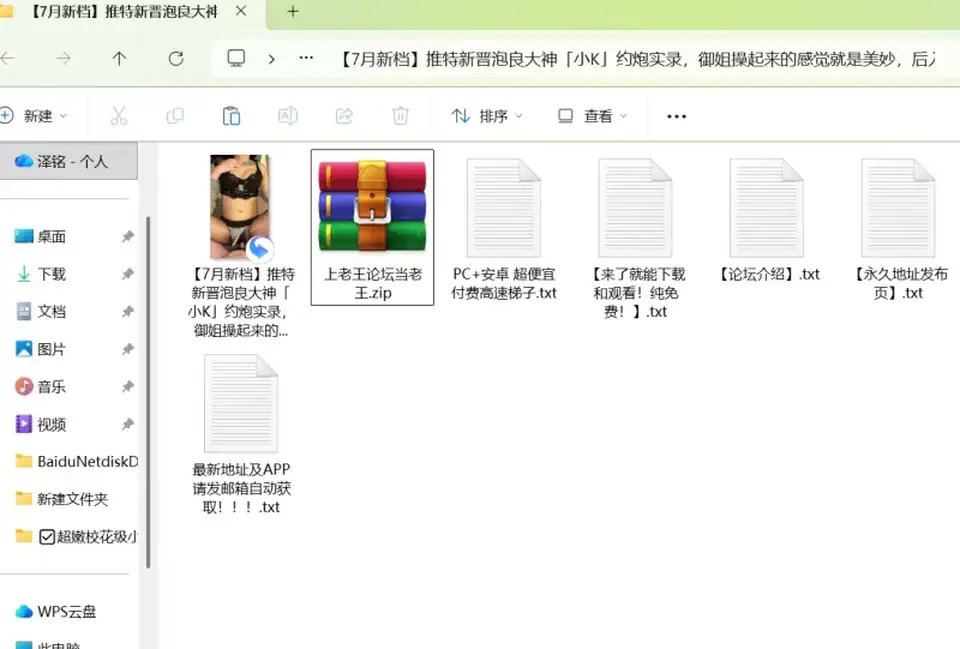Image resolution: width=960 pixels, height=649 pixels.
Task: Click the Cut scissors icon
Action: 119,116
